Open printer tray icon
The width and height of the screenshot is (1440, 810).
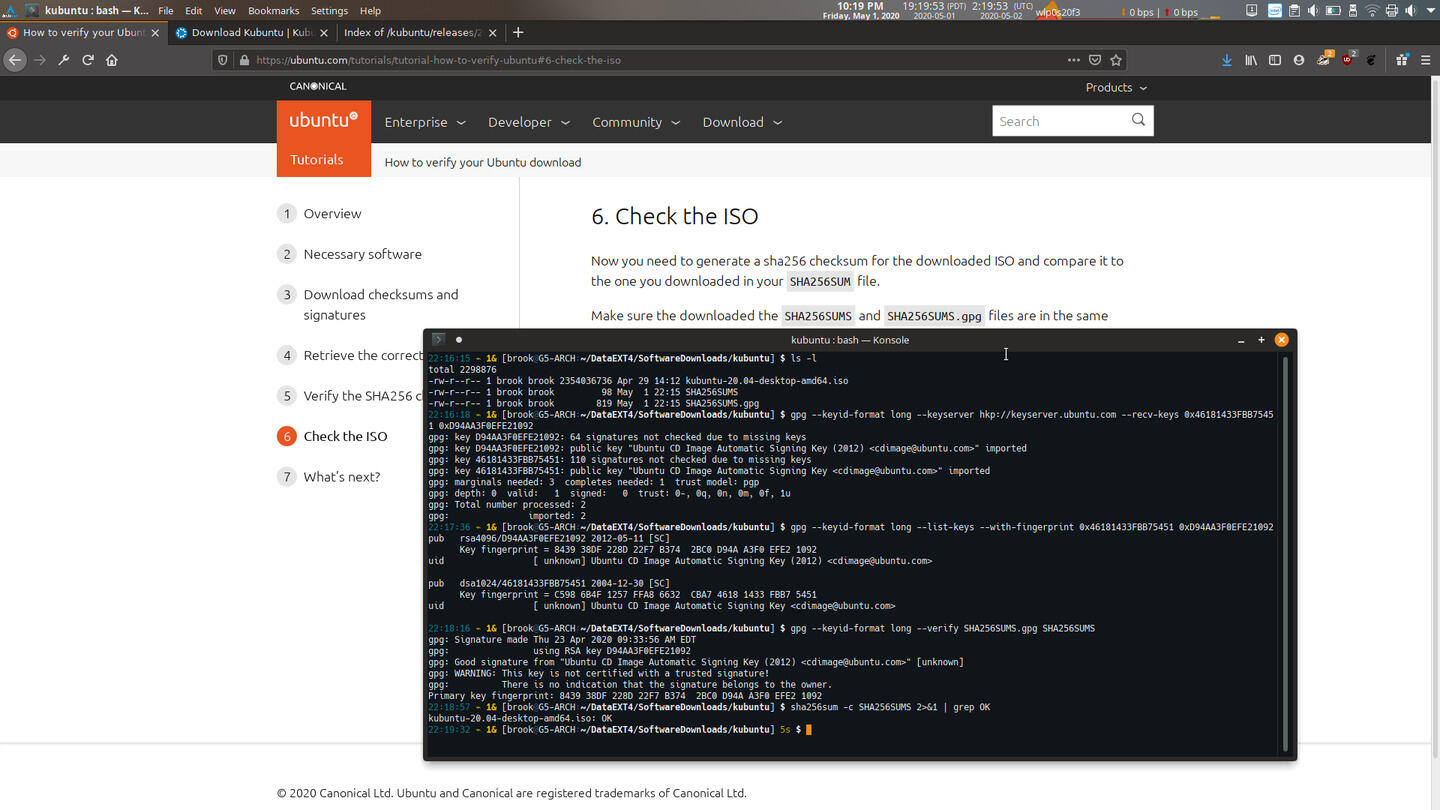1391,11
